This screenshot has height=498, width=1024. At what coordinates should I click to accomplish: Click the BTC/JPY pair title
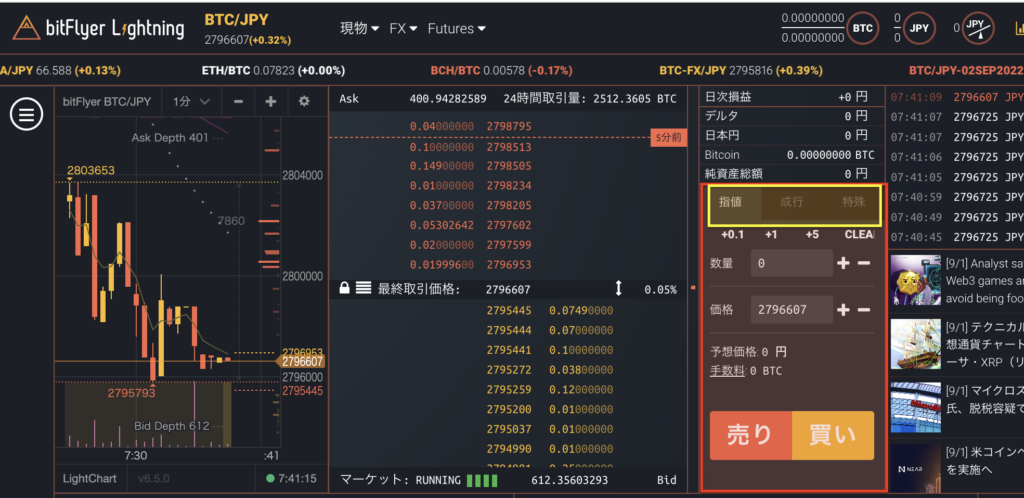click(x=236, y=20)
